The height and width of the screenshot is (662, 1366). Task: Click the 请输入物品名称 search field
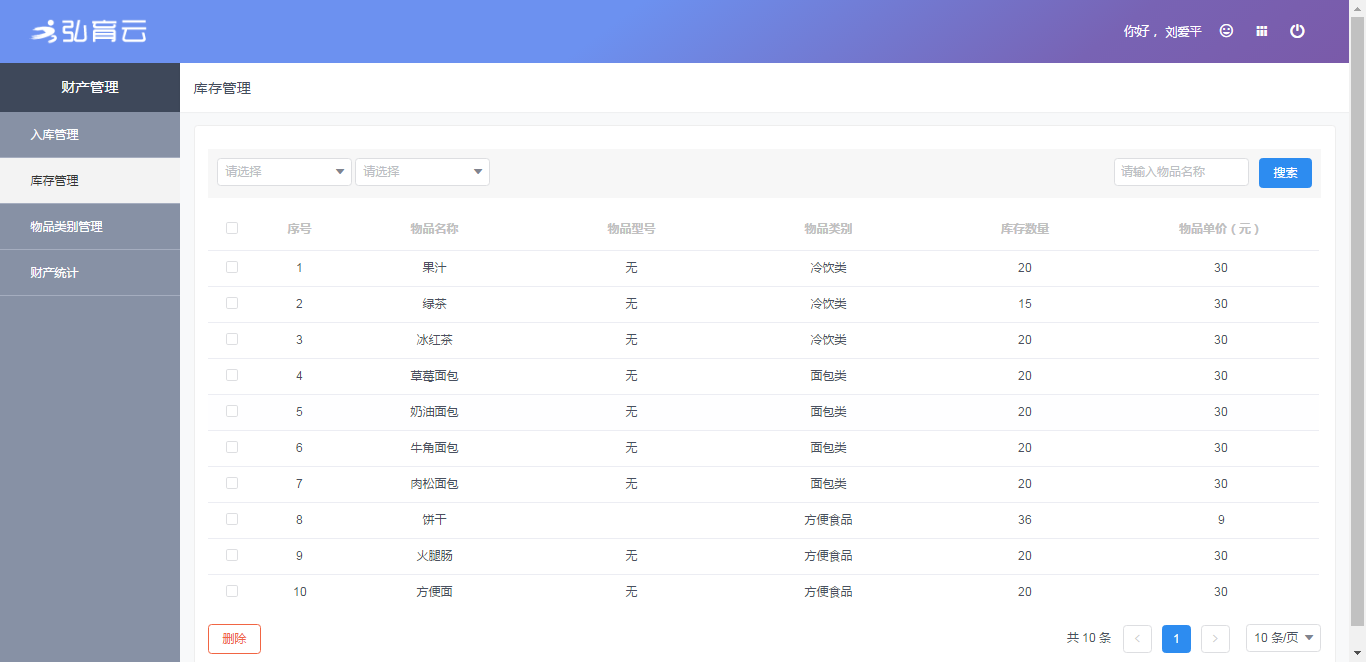coord(1180,172)
